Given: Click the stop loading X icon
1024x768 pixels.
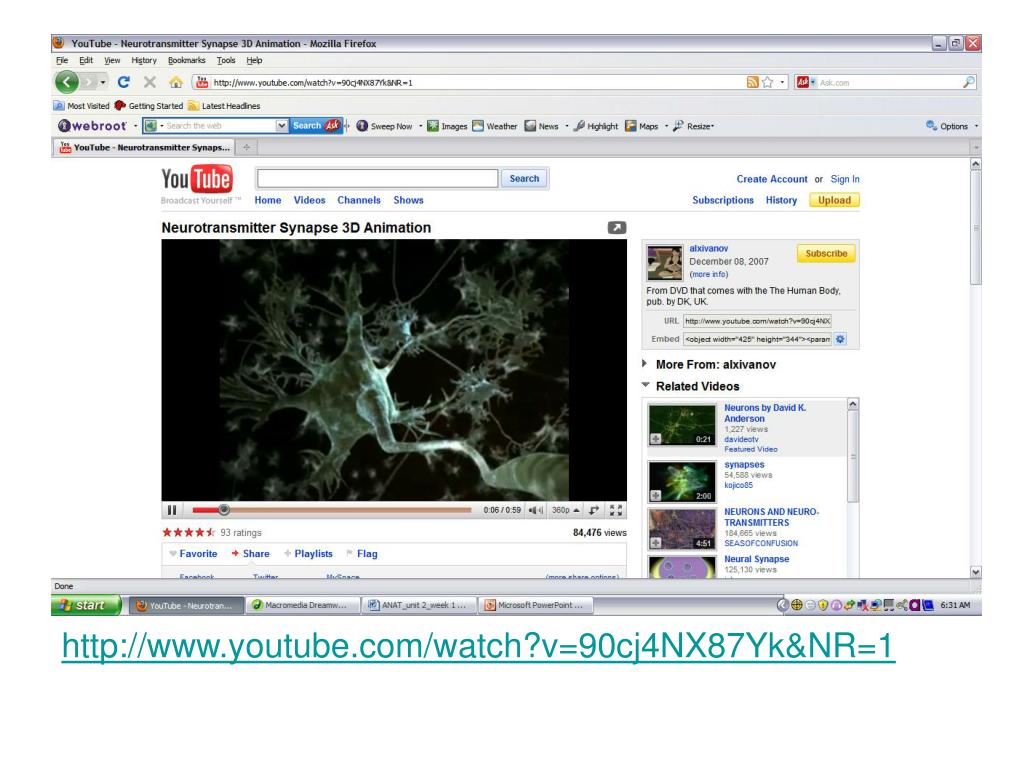Looking at the screenshot, I should [150, 82].
